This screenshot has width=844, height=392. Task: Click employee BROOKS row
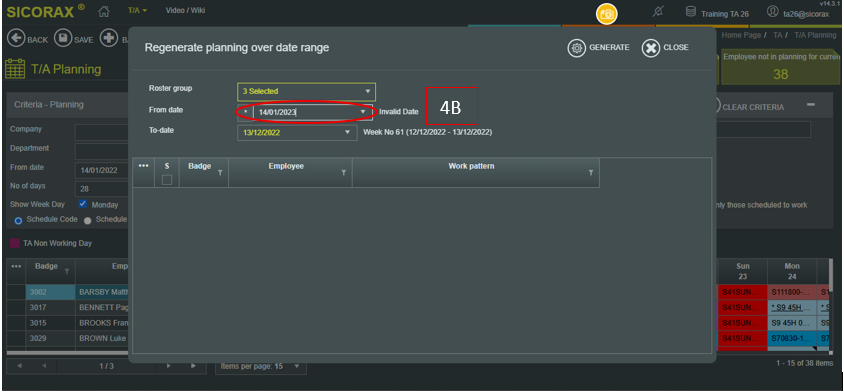(102, 323)
